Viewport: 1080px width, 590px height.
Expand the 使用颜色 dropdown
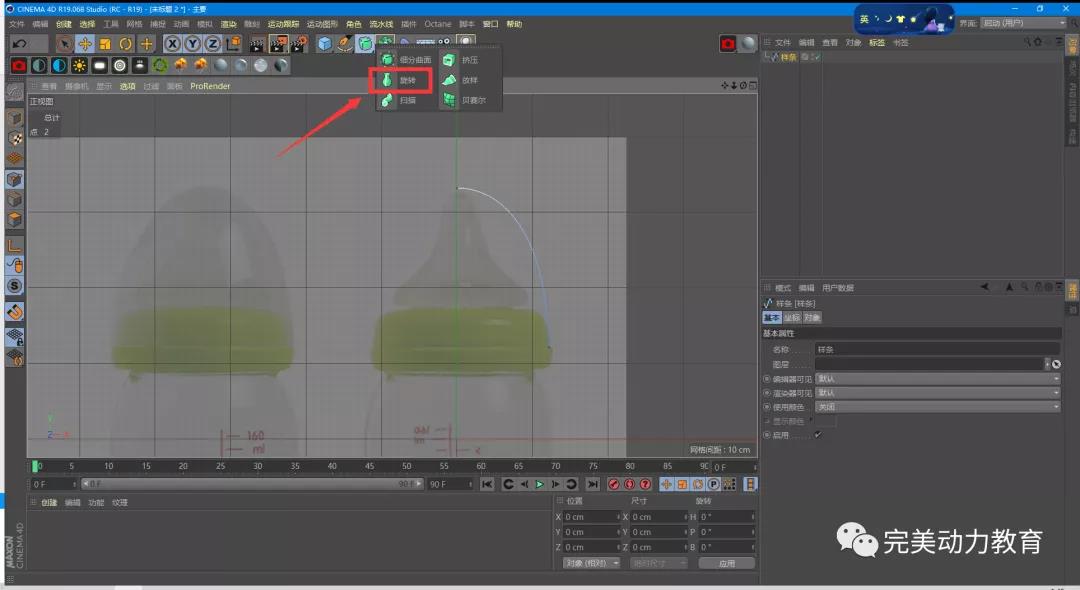pos(937,407)
